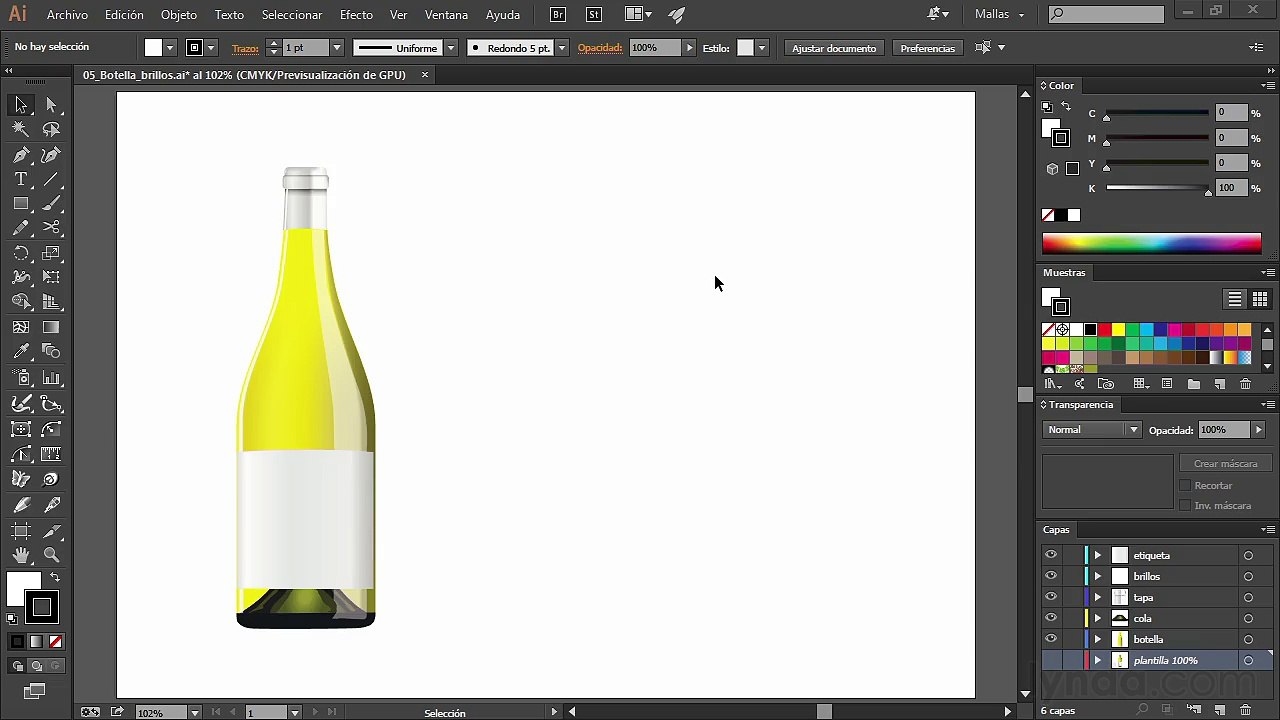Click the K slider track in Color panel
The width and height of the screenshot is (1280, 720).
(1157, 188)
